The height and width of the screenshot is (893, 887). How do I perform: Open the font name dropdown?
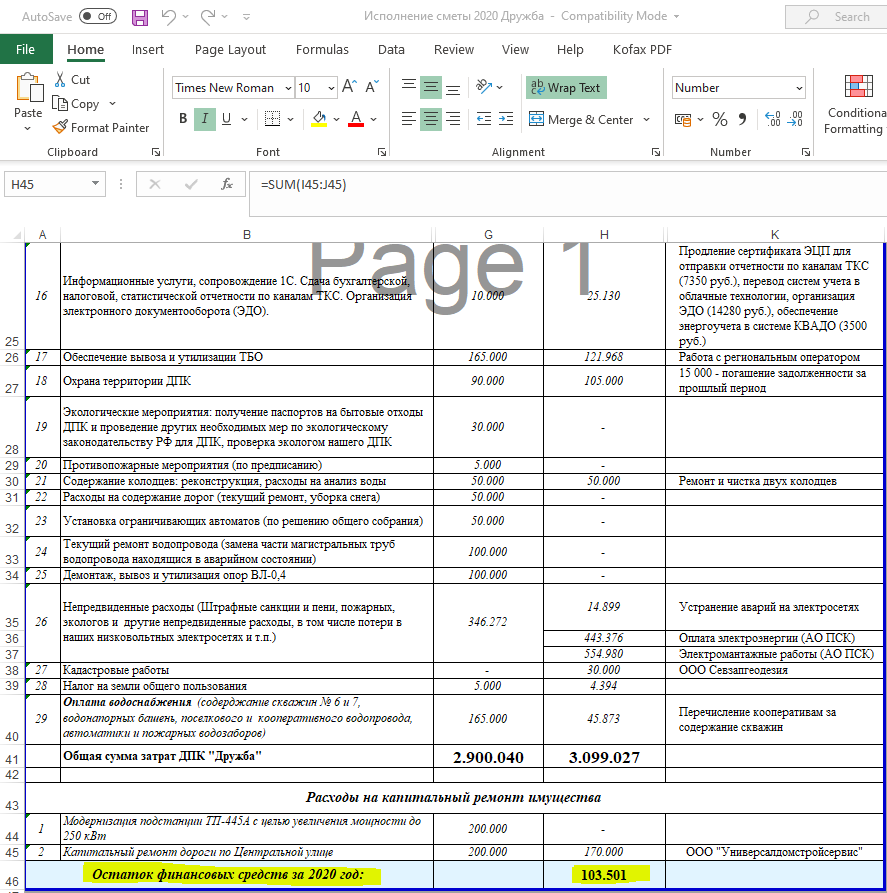tap(288, 88)
